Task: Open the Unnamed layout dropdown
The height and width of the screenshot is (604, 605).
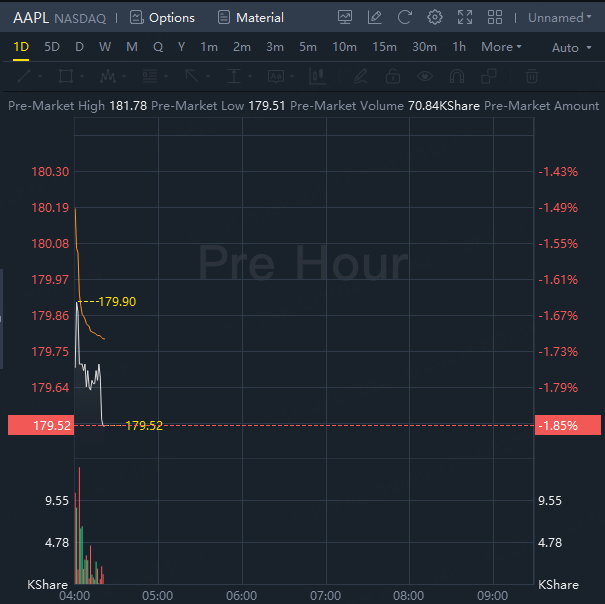Action: [x=560, y=17]
